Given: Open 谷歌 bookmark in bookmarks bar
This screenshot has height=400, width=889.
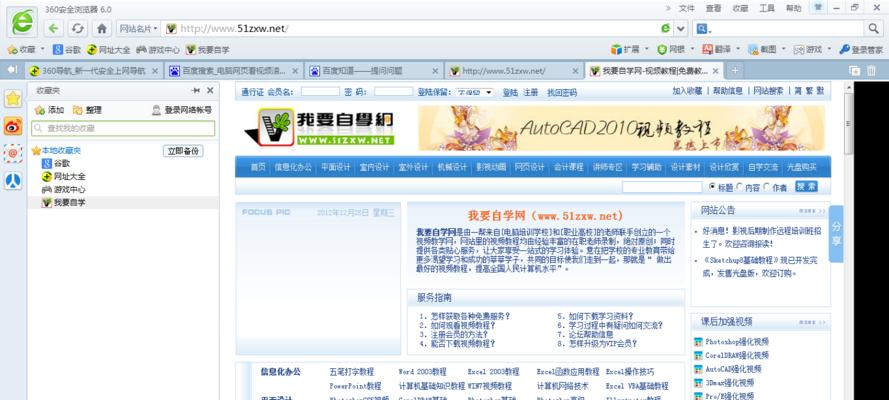Looking at the screenshot, I should [x=67, y=49].
